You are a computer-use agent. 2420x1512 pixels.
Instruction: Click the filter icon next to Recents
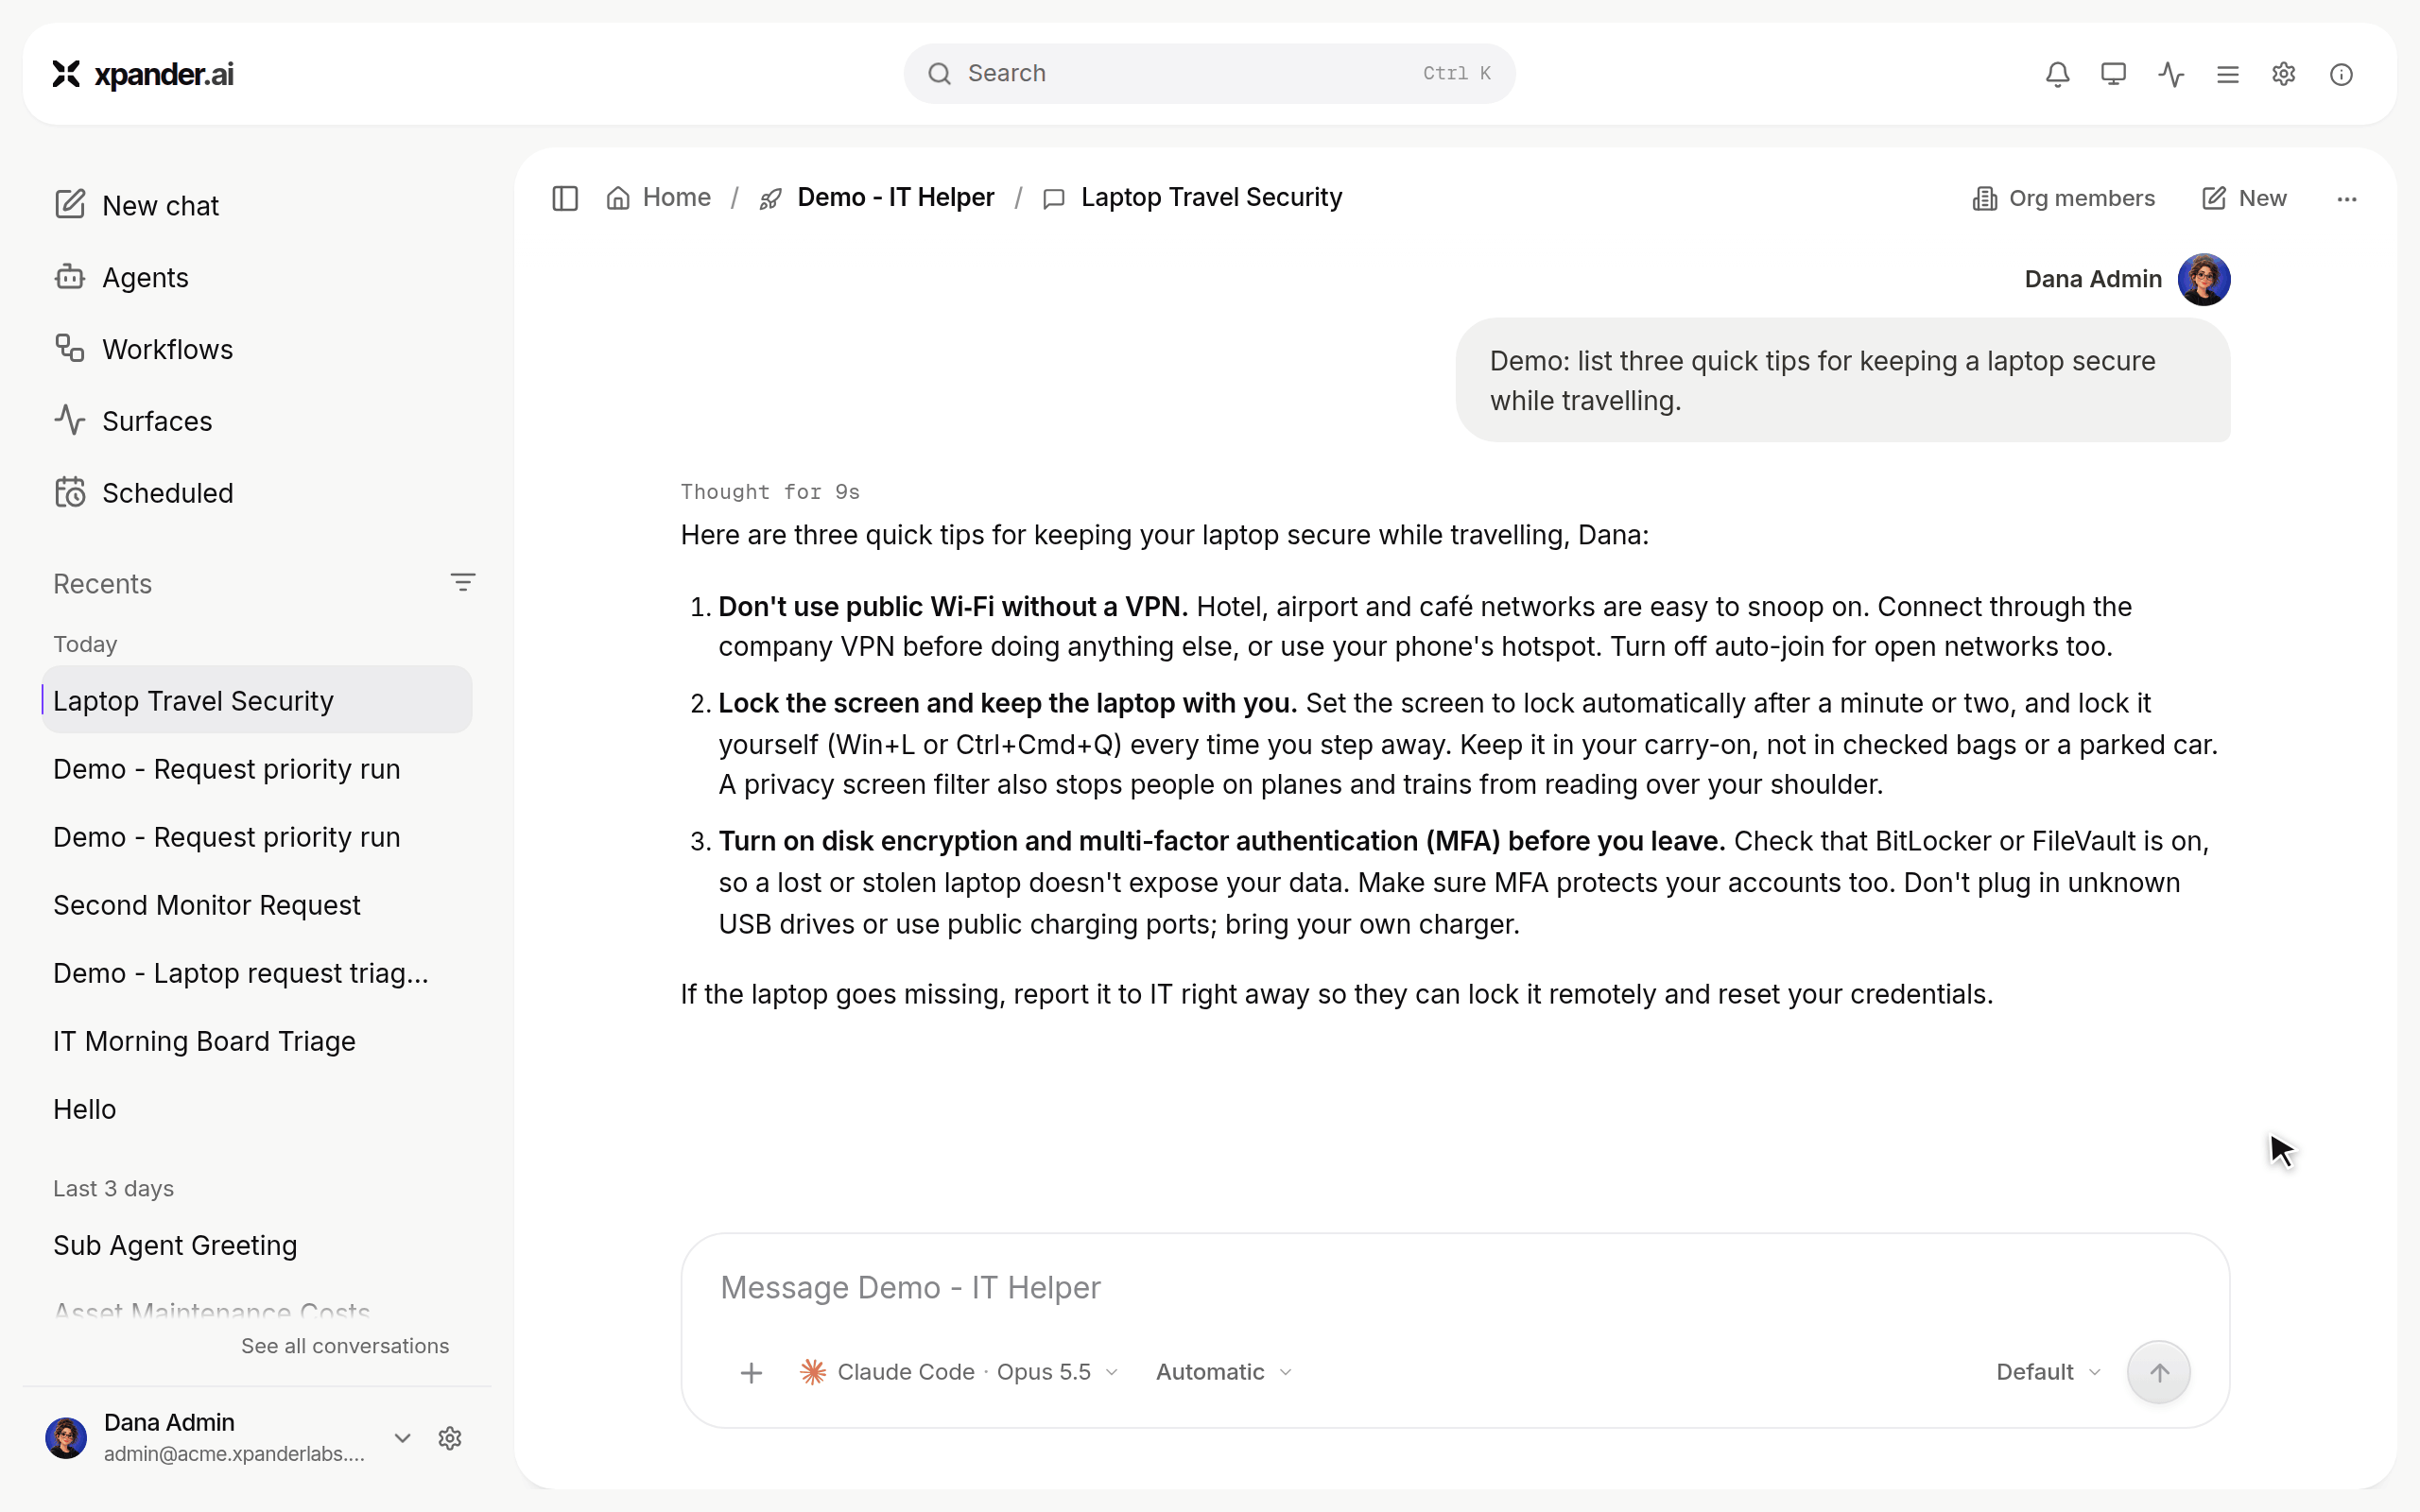point(462,582)
